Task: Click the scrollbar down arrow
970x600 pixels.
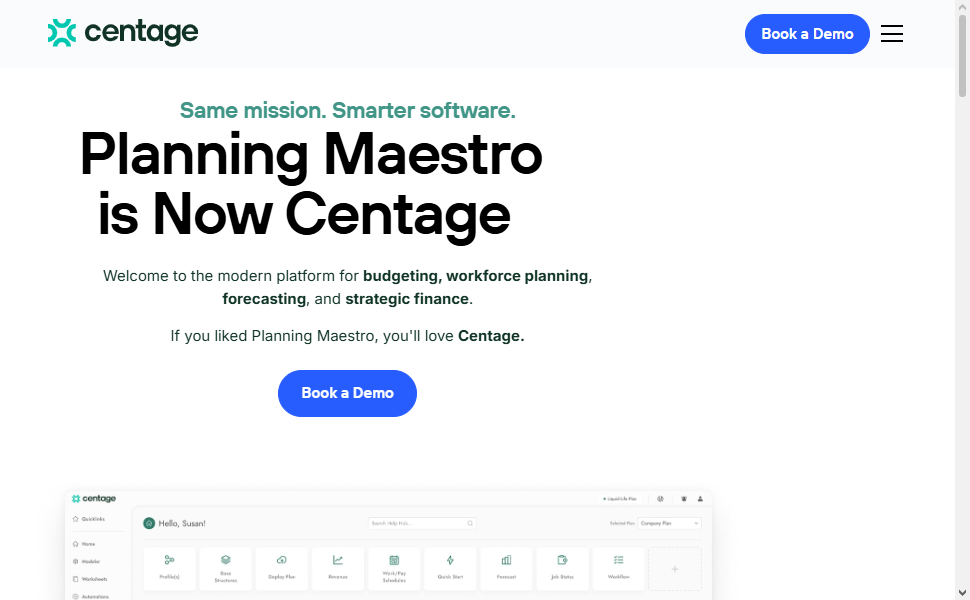Action: tap(962, 593)
